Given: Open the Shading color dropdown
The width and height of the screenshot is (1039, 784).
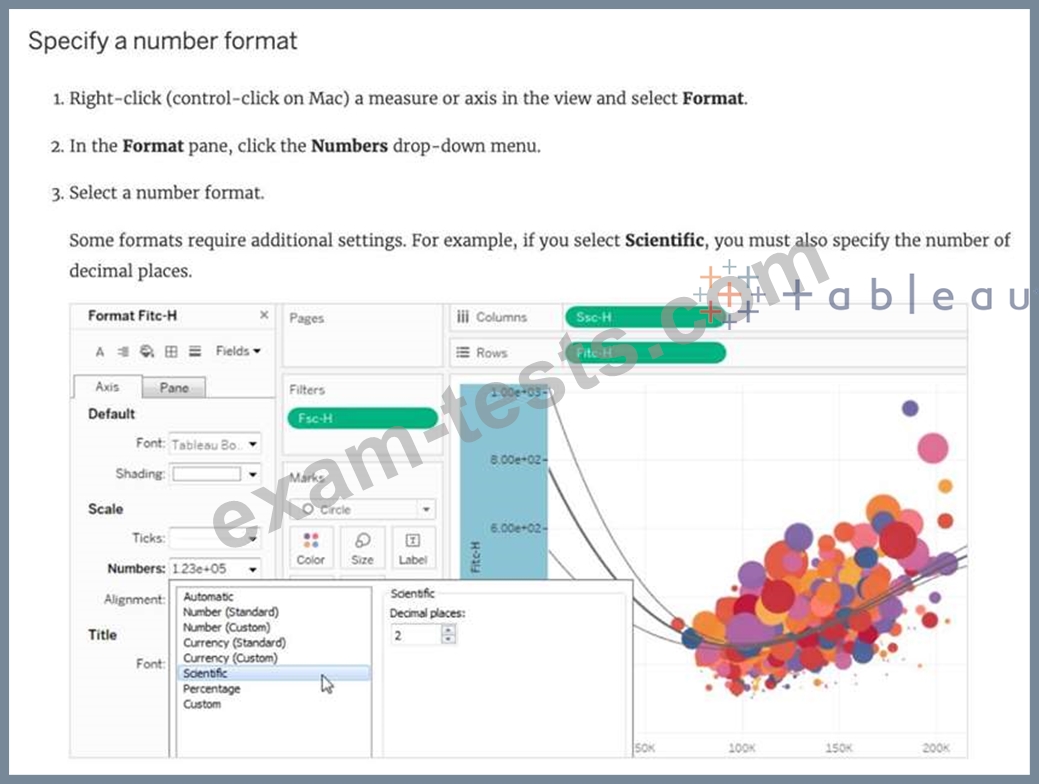Looking at the screenshot, I should pos(252,475).
